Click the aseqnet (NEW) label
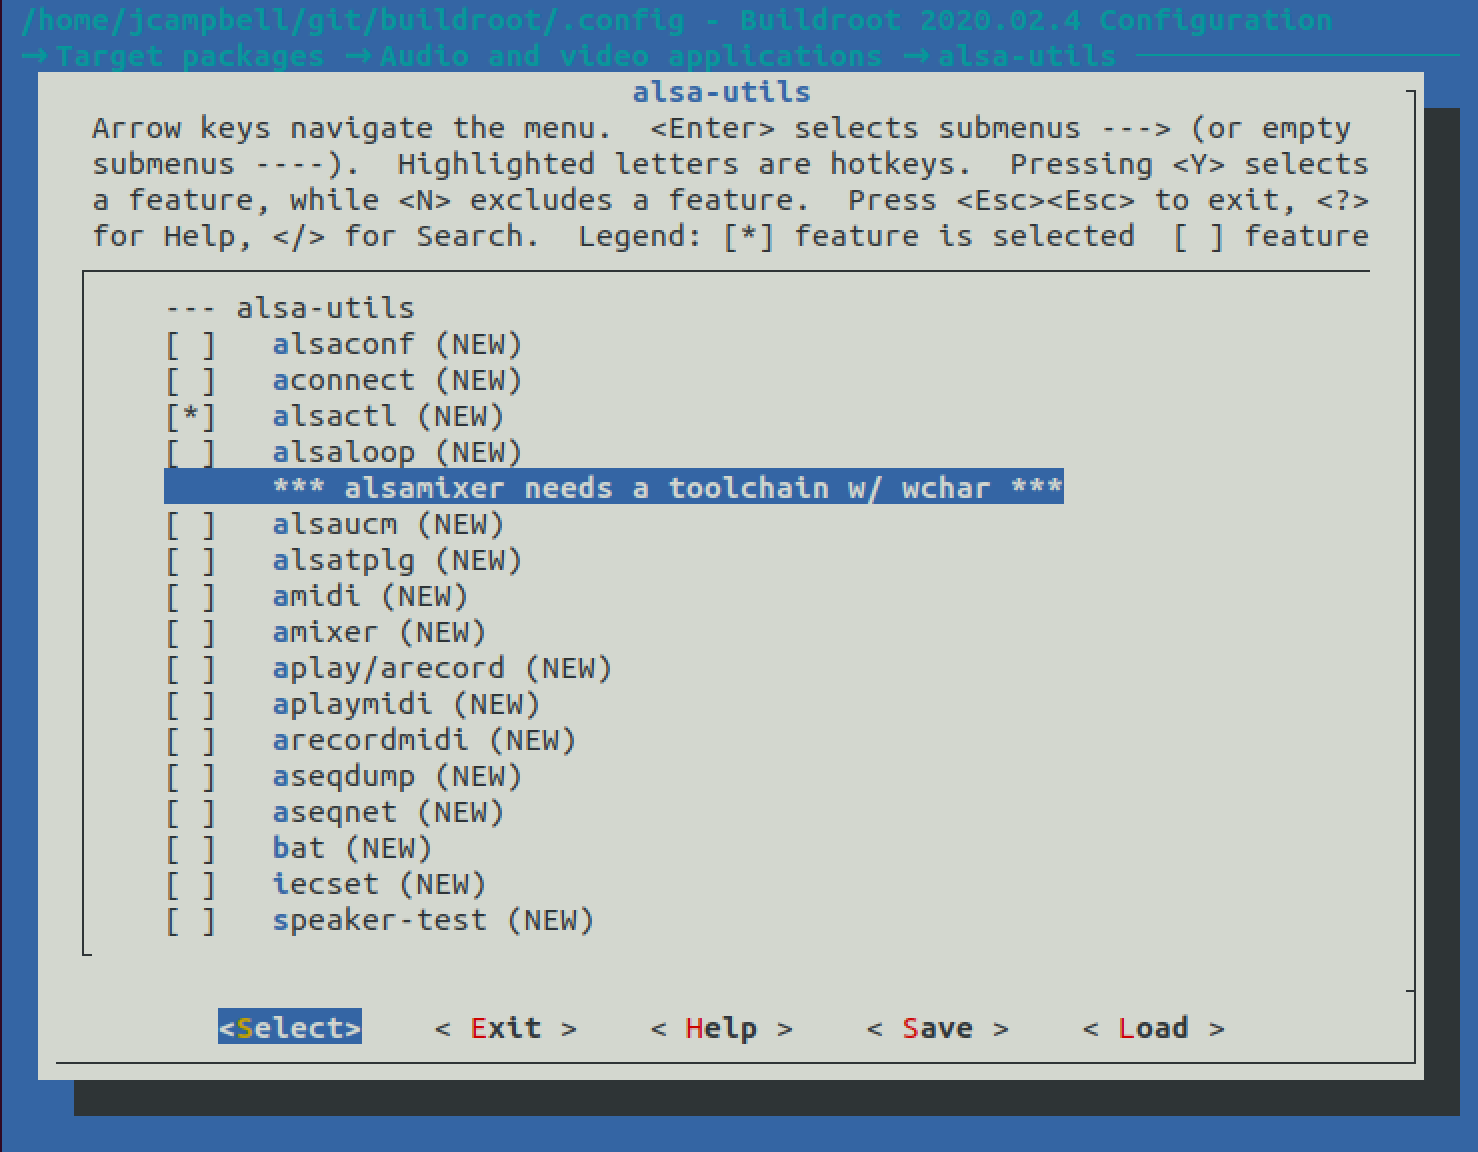Viewport: 1478px width, 1152px height. (388, 813)
